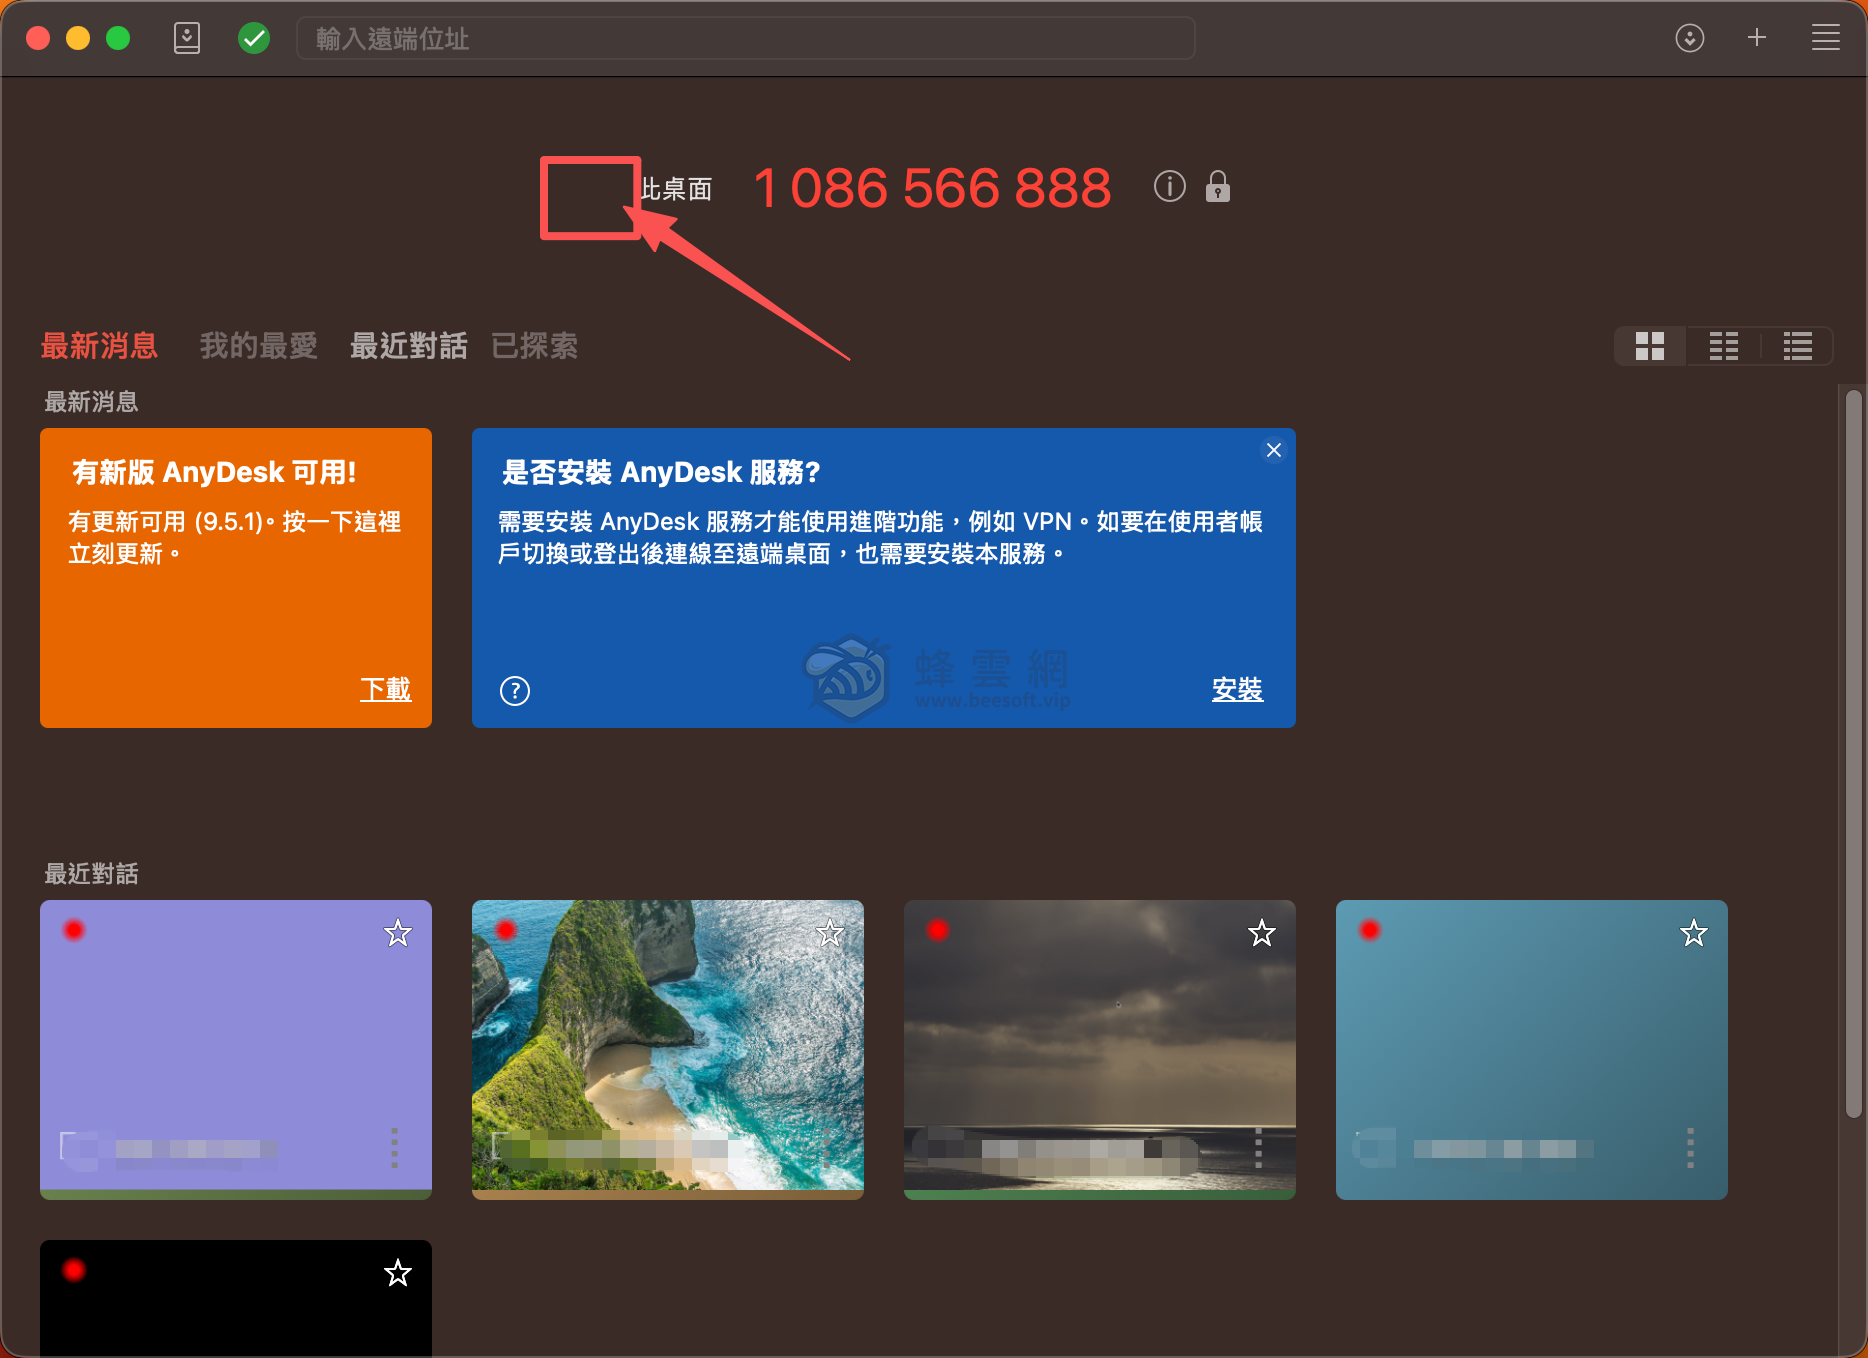The width and height of the screenshot is (1868, 1358).
Task: Switch to the 最新消息 tab
Action: click(x=99, y=346)
